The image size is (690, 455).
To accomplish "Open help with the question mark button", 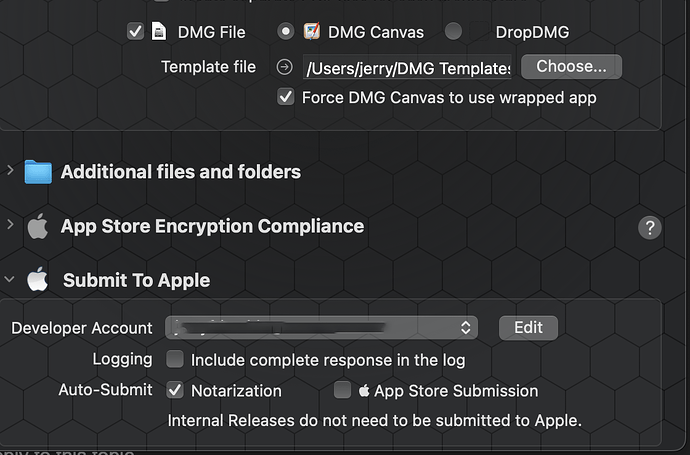I will [x=650, y=228].
